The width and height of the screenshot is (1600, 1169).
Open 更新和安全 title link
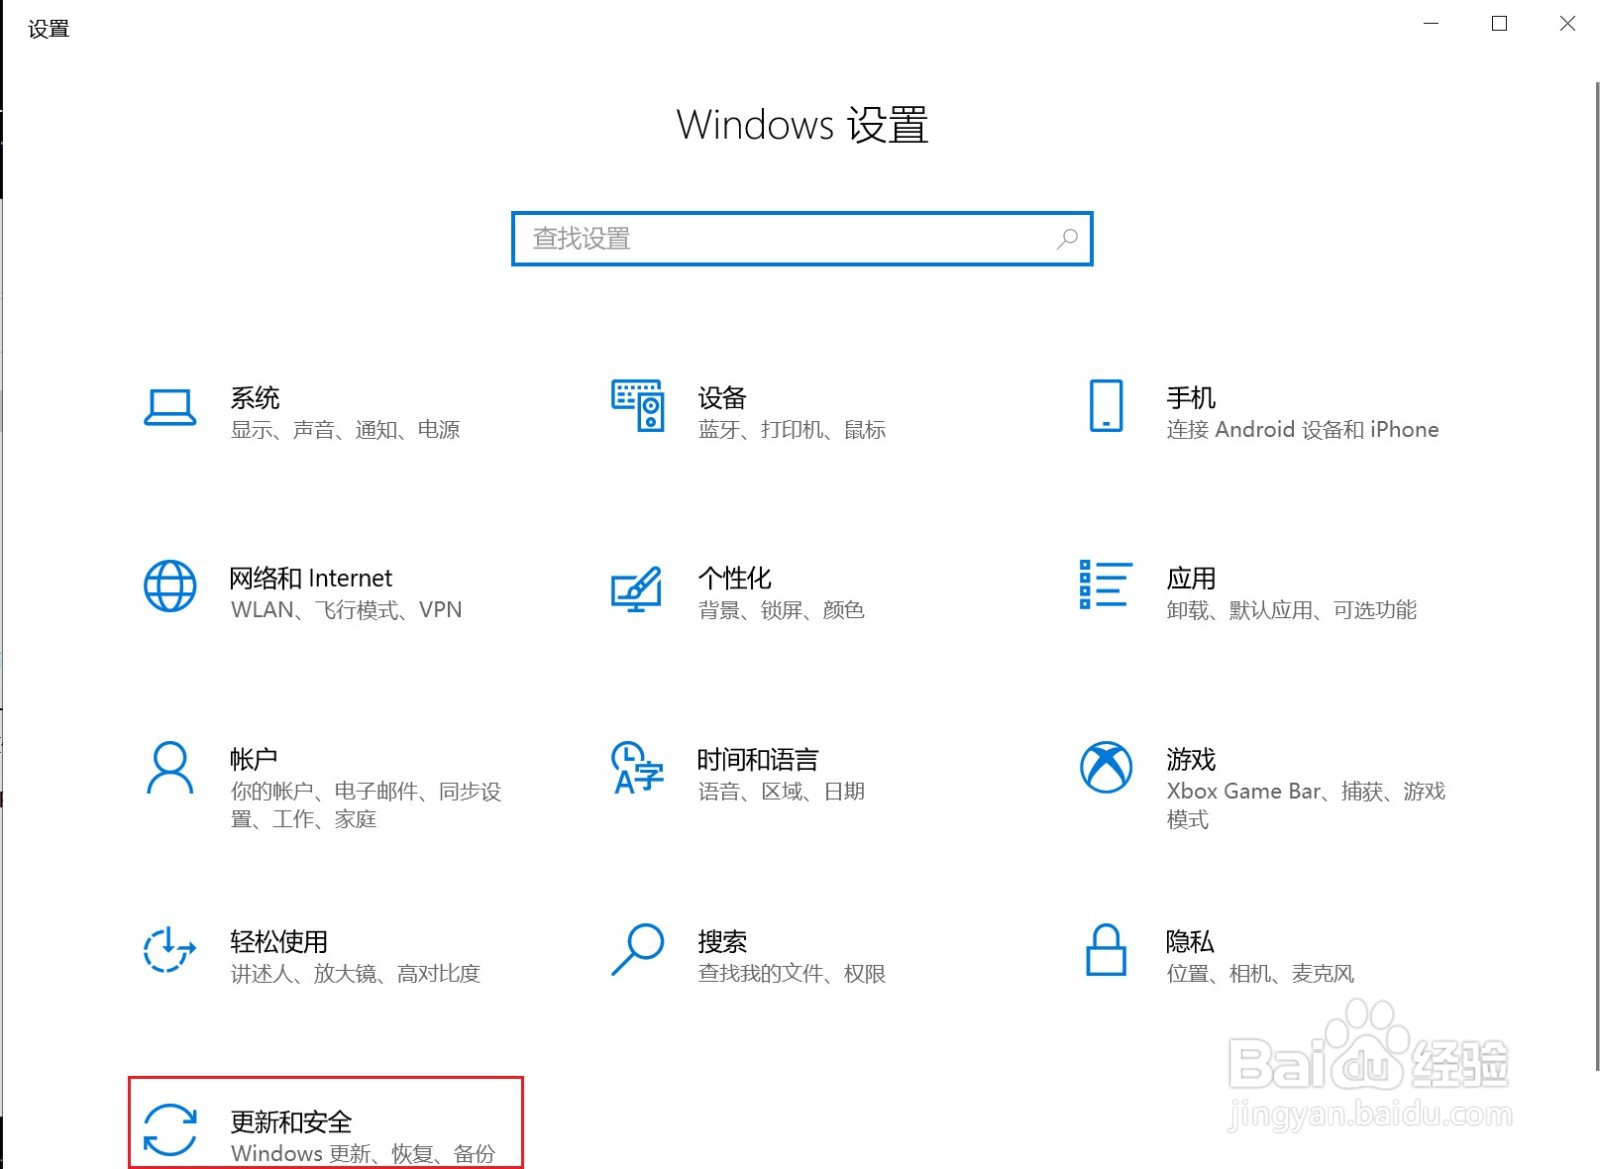coord(291,1122)
